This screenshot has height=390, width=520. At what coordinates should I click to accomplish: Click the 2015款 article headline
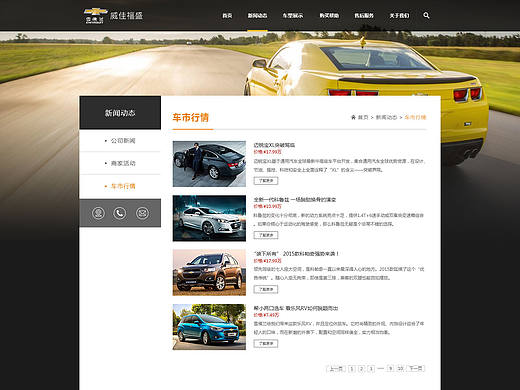click(x=296, y=254)
